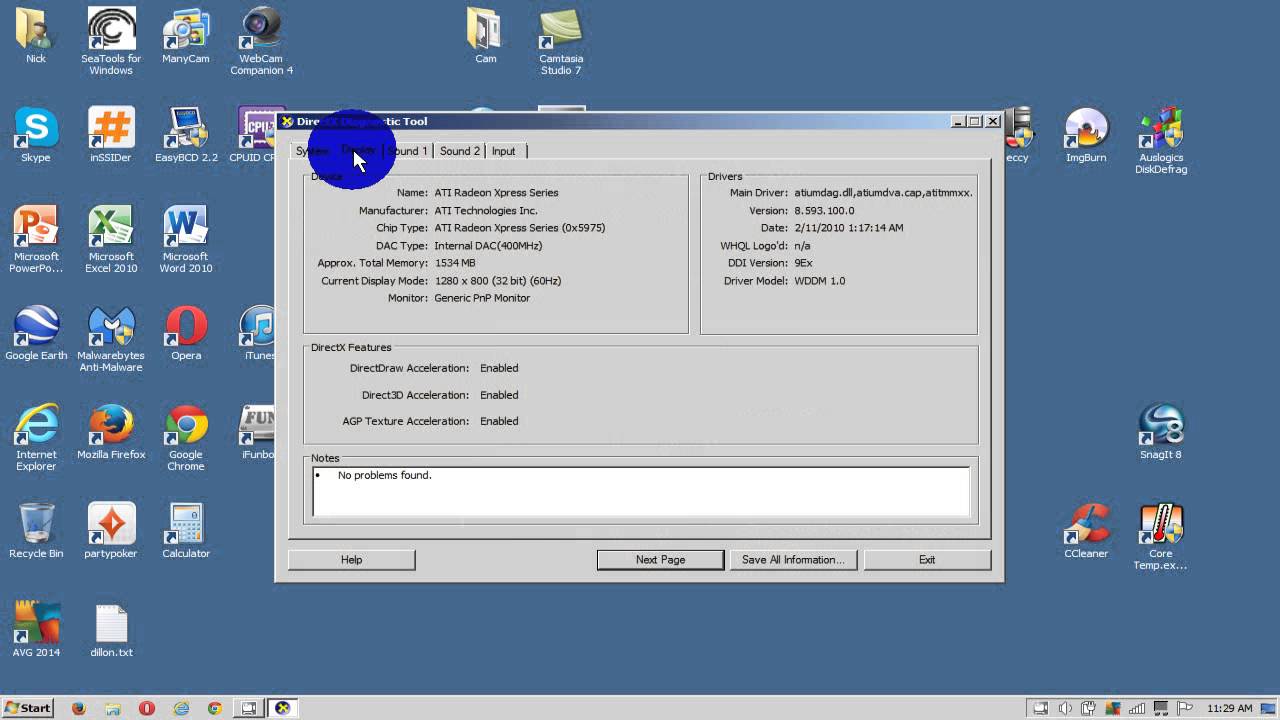The width and height of the screenshot is (1280, 720).
Task: Click the 1280 x 800 display mode value
Action: [497, 281]
